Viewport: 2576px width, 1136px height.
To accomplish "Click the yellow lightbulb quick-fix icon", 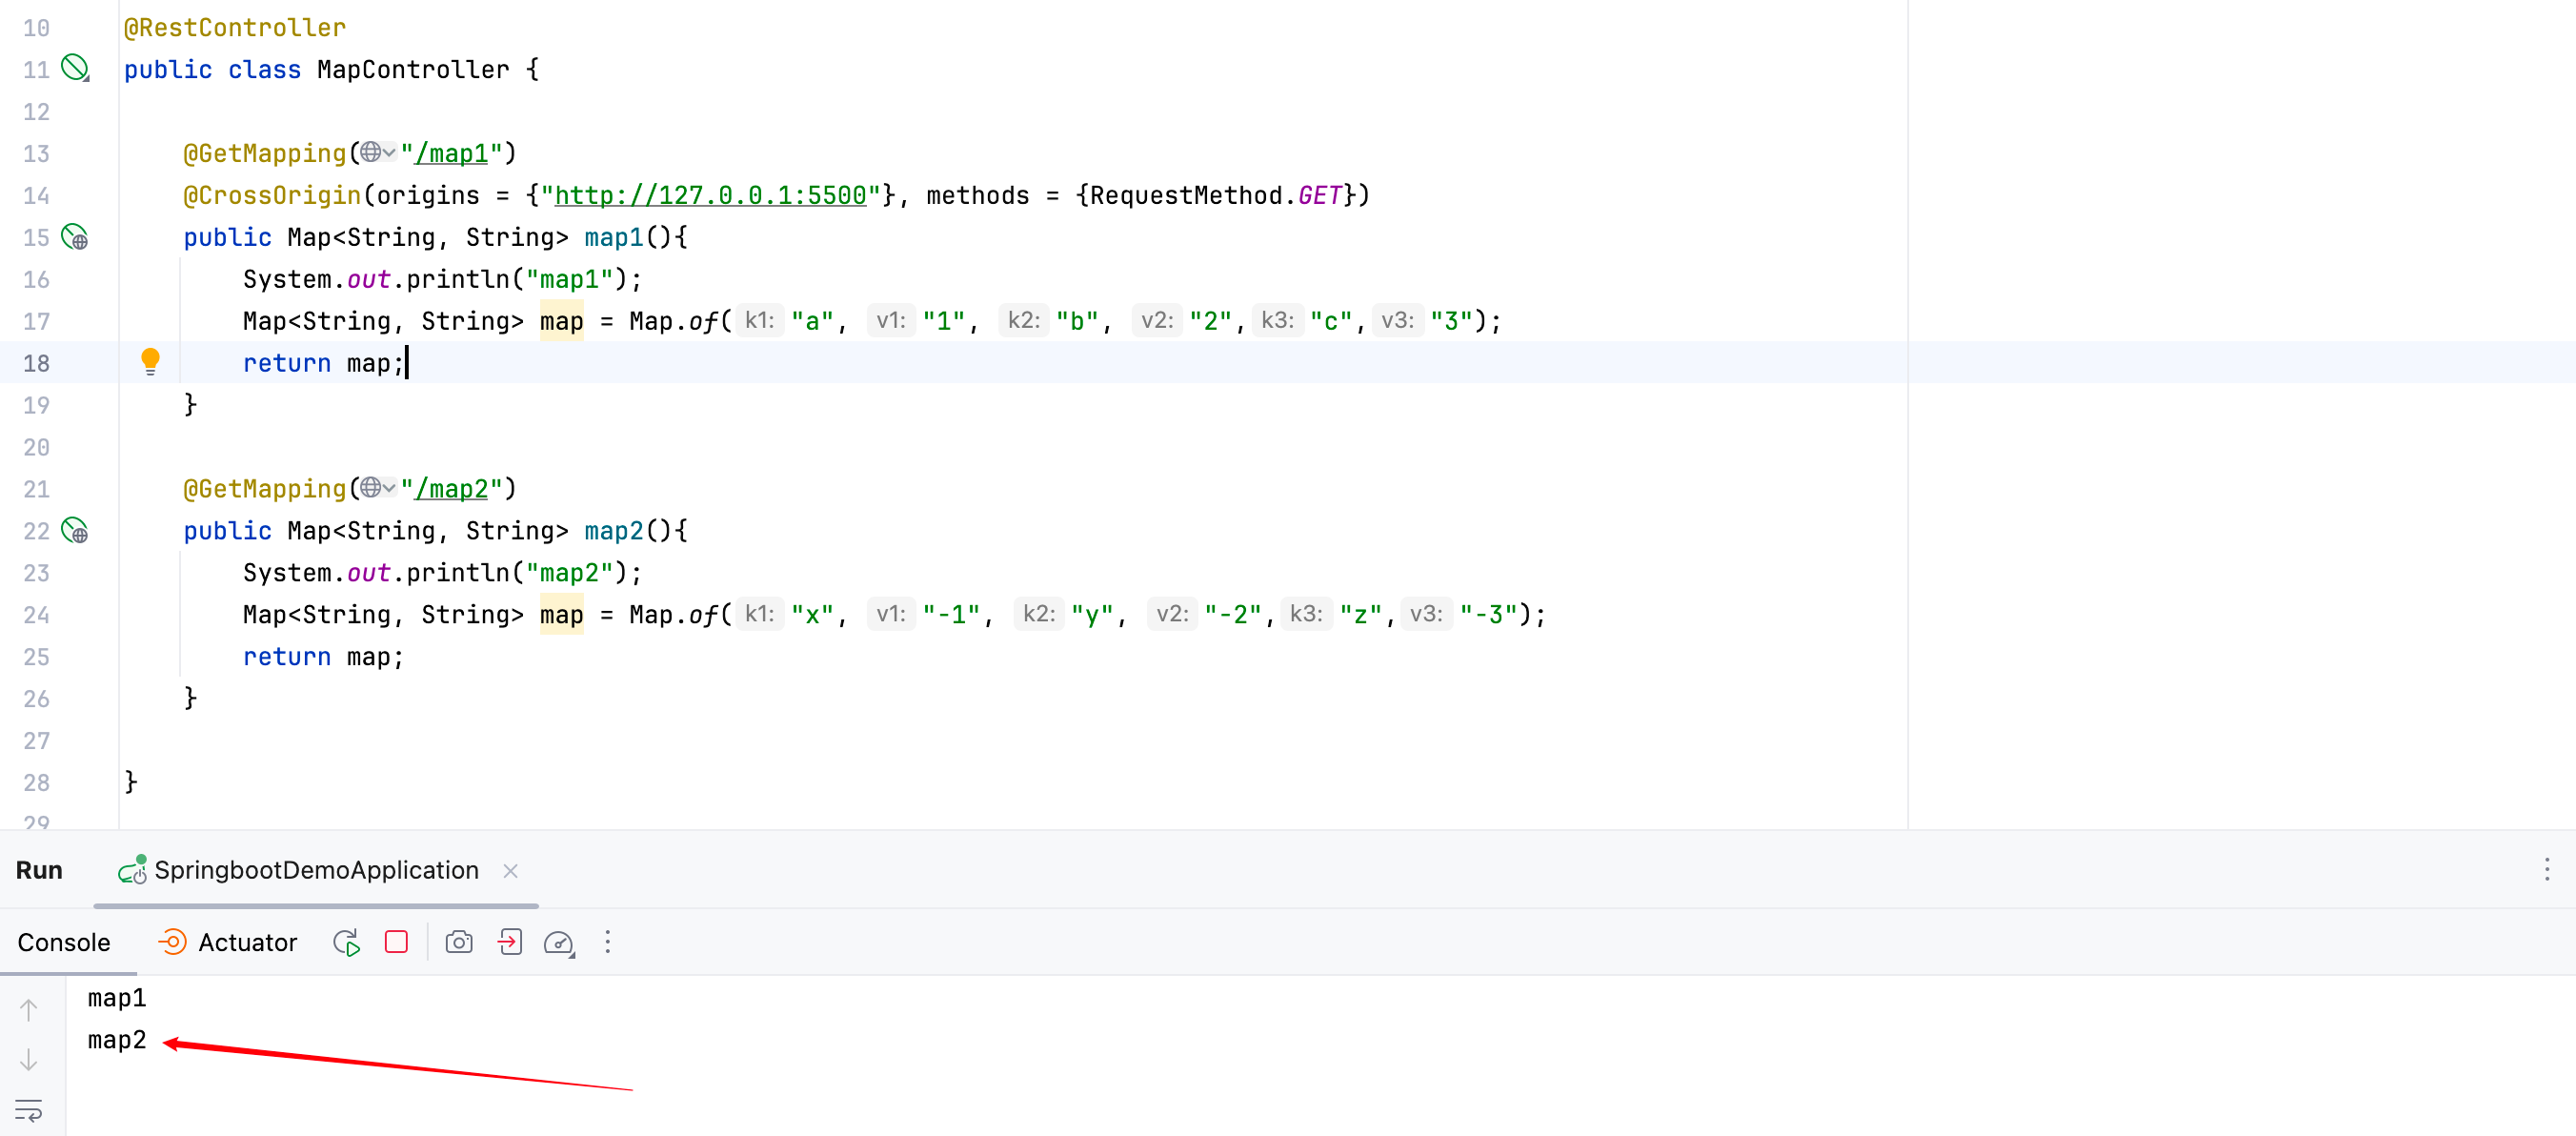I will (x=150, y=361).
